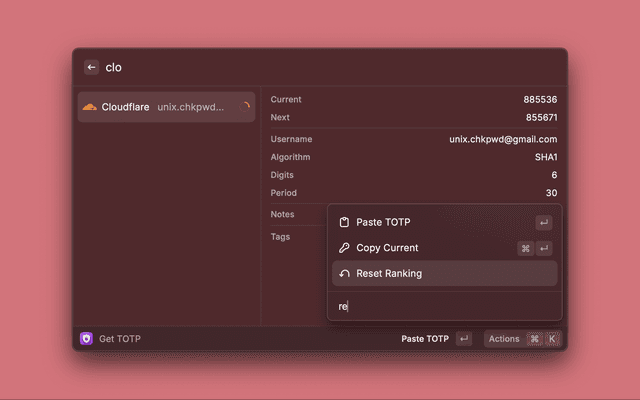
Task: Click the TOTP countdown timer circle
Action: tap(245, 107)
